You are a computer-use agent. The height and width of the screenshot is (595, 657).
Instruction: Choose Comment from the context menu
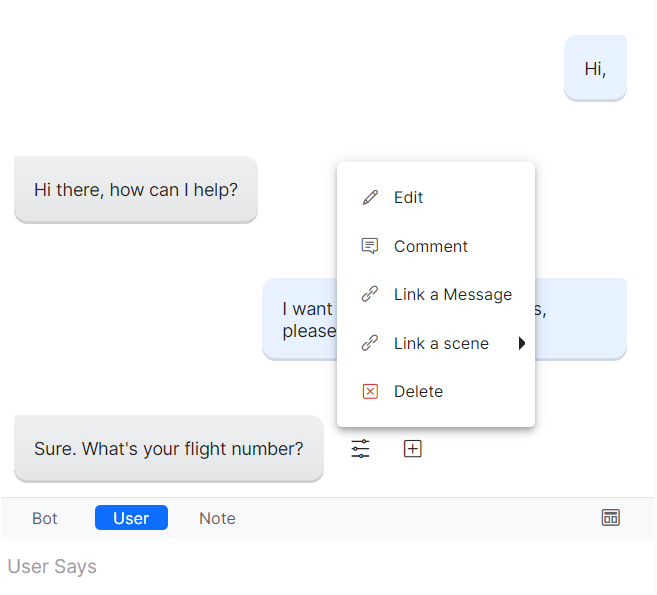(430, 246)
